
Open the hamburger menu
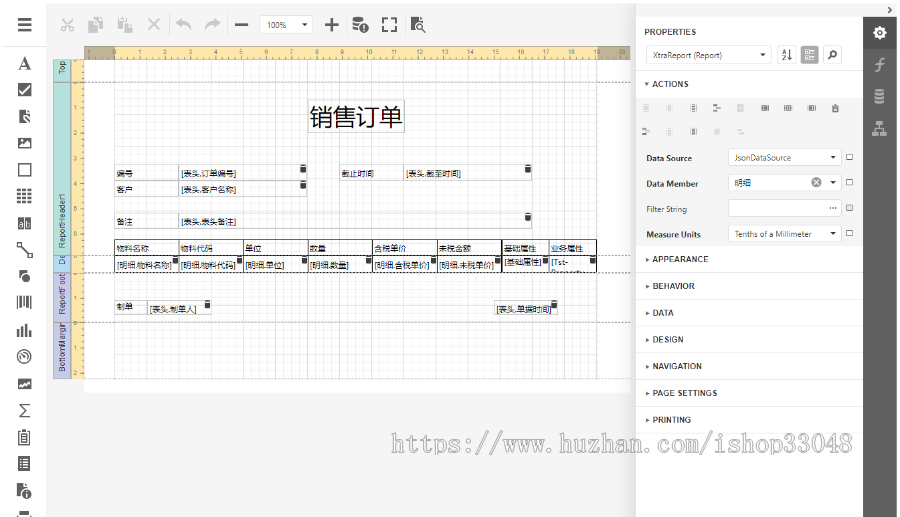coord(25,25)
